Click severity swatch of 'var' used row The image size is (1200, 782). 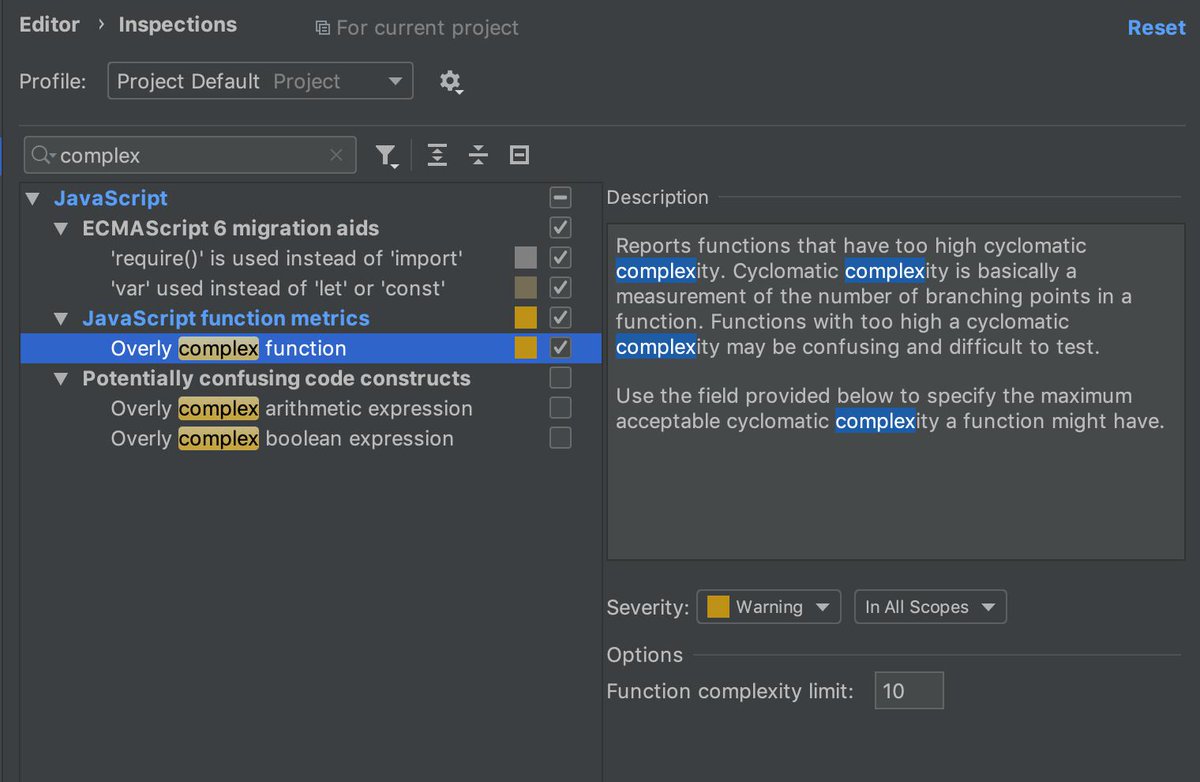[x=526, y=288]
